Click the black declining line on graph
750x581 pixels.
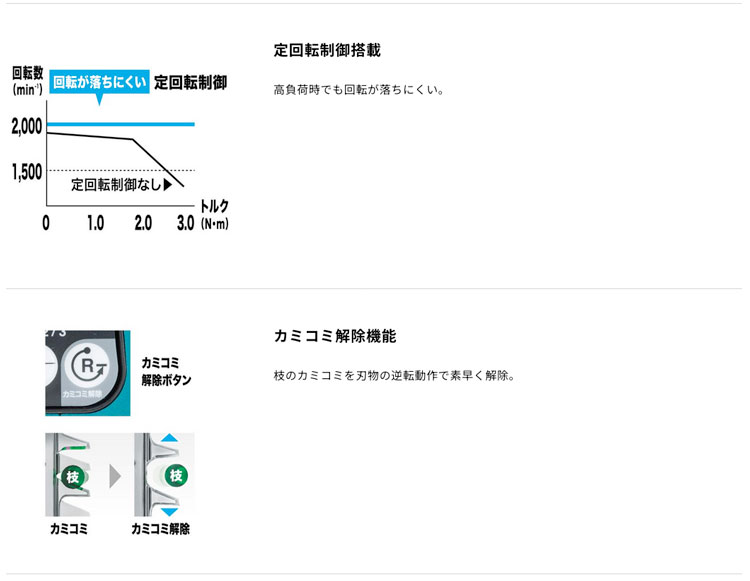(x=115, y=159)
